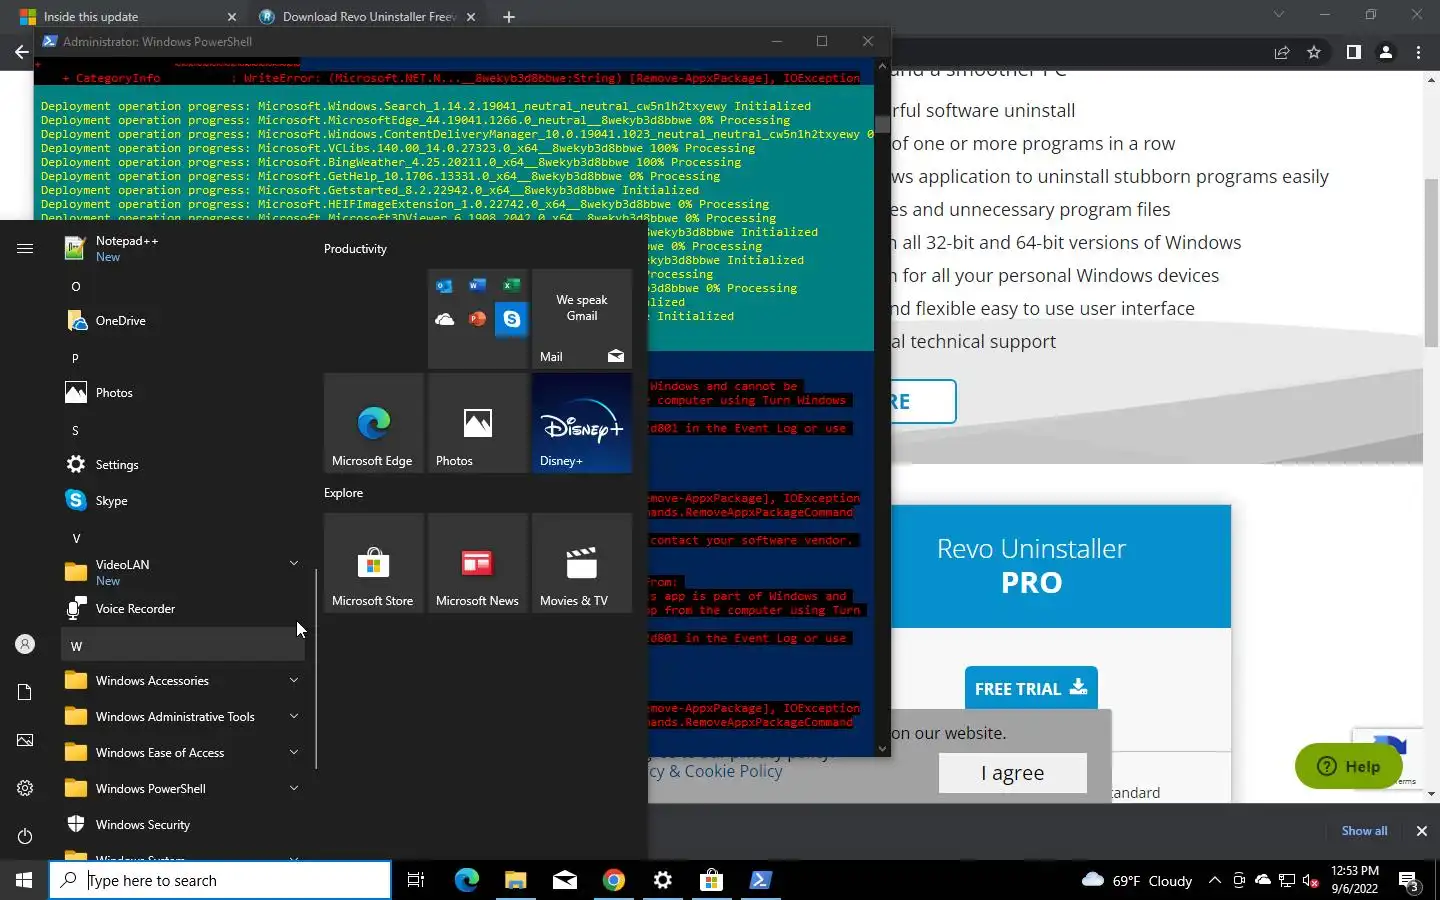This screenshot has height=900, width=1440.
Task: Open File Explorer from the taskbar
Action: click(x=516, y=880)
